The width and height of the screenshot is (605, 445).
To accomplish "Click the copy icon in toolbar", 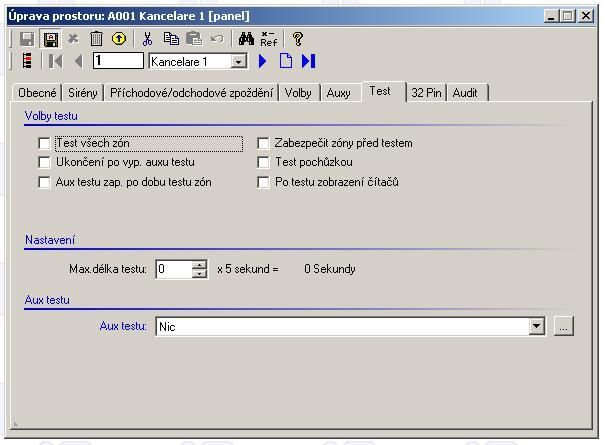I will [x=171, y=39].
